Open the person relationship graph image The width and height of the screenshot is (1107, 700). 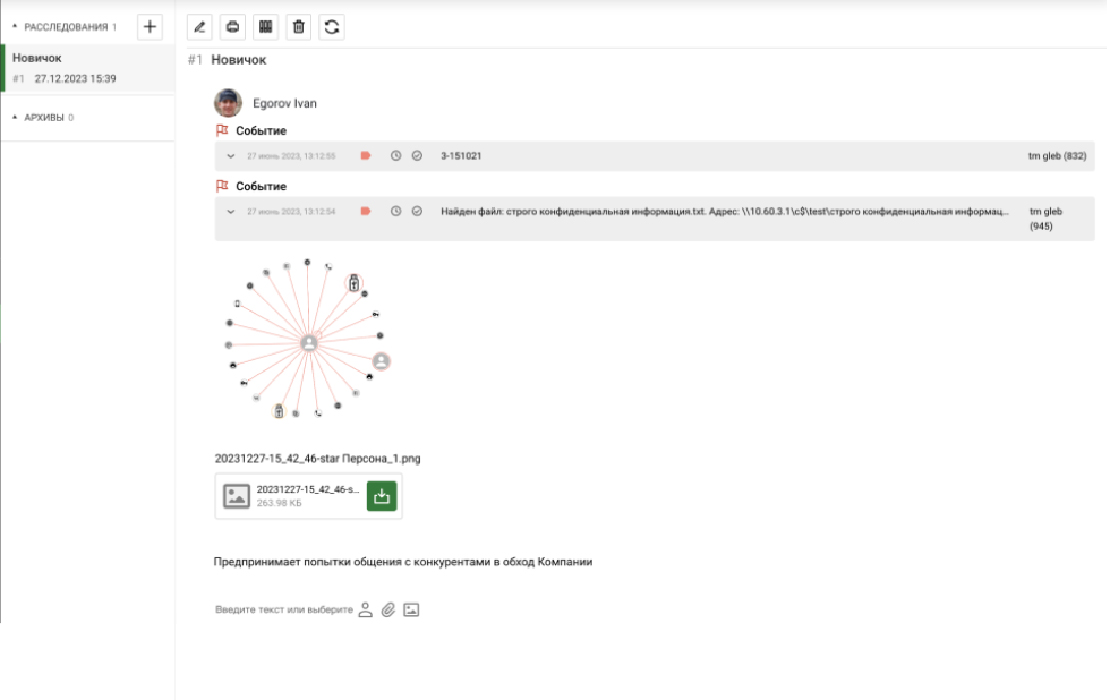pyautogui.click(x=308, y=340)
